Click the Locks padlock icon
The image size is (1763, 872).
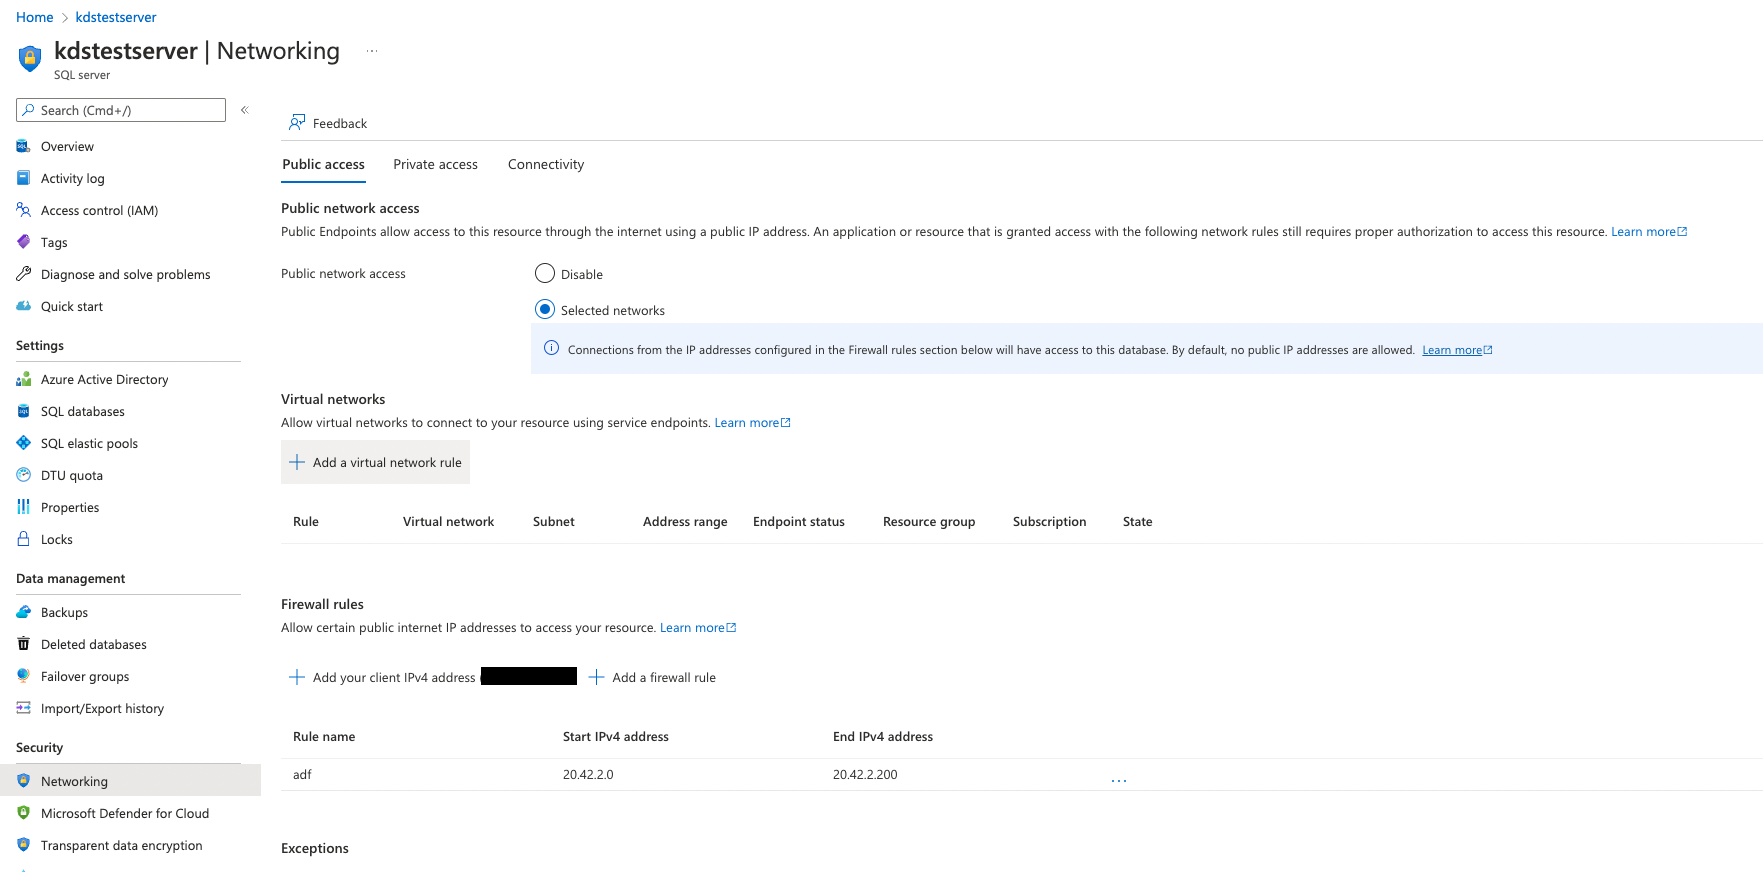[x=23, y=539]
